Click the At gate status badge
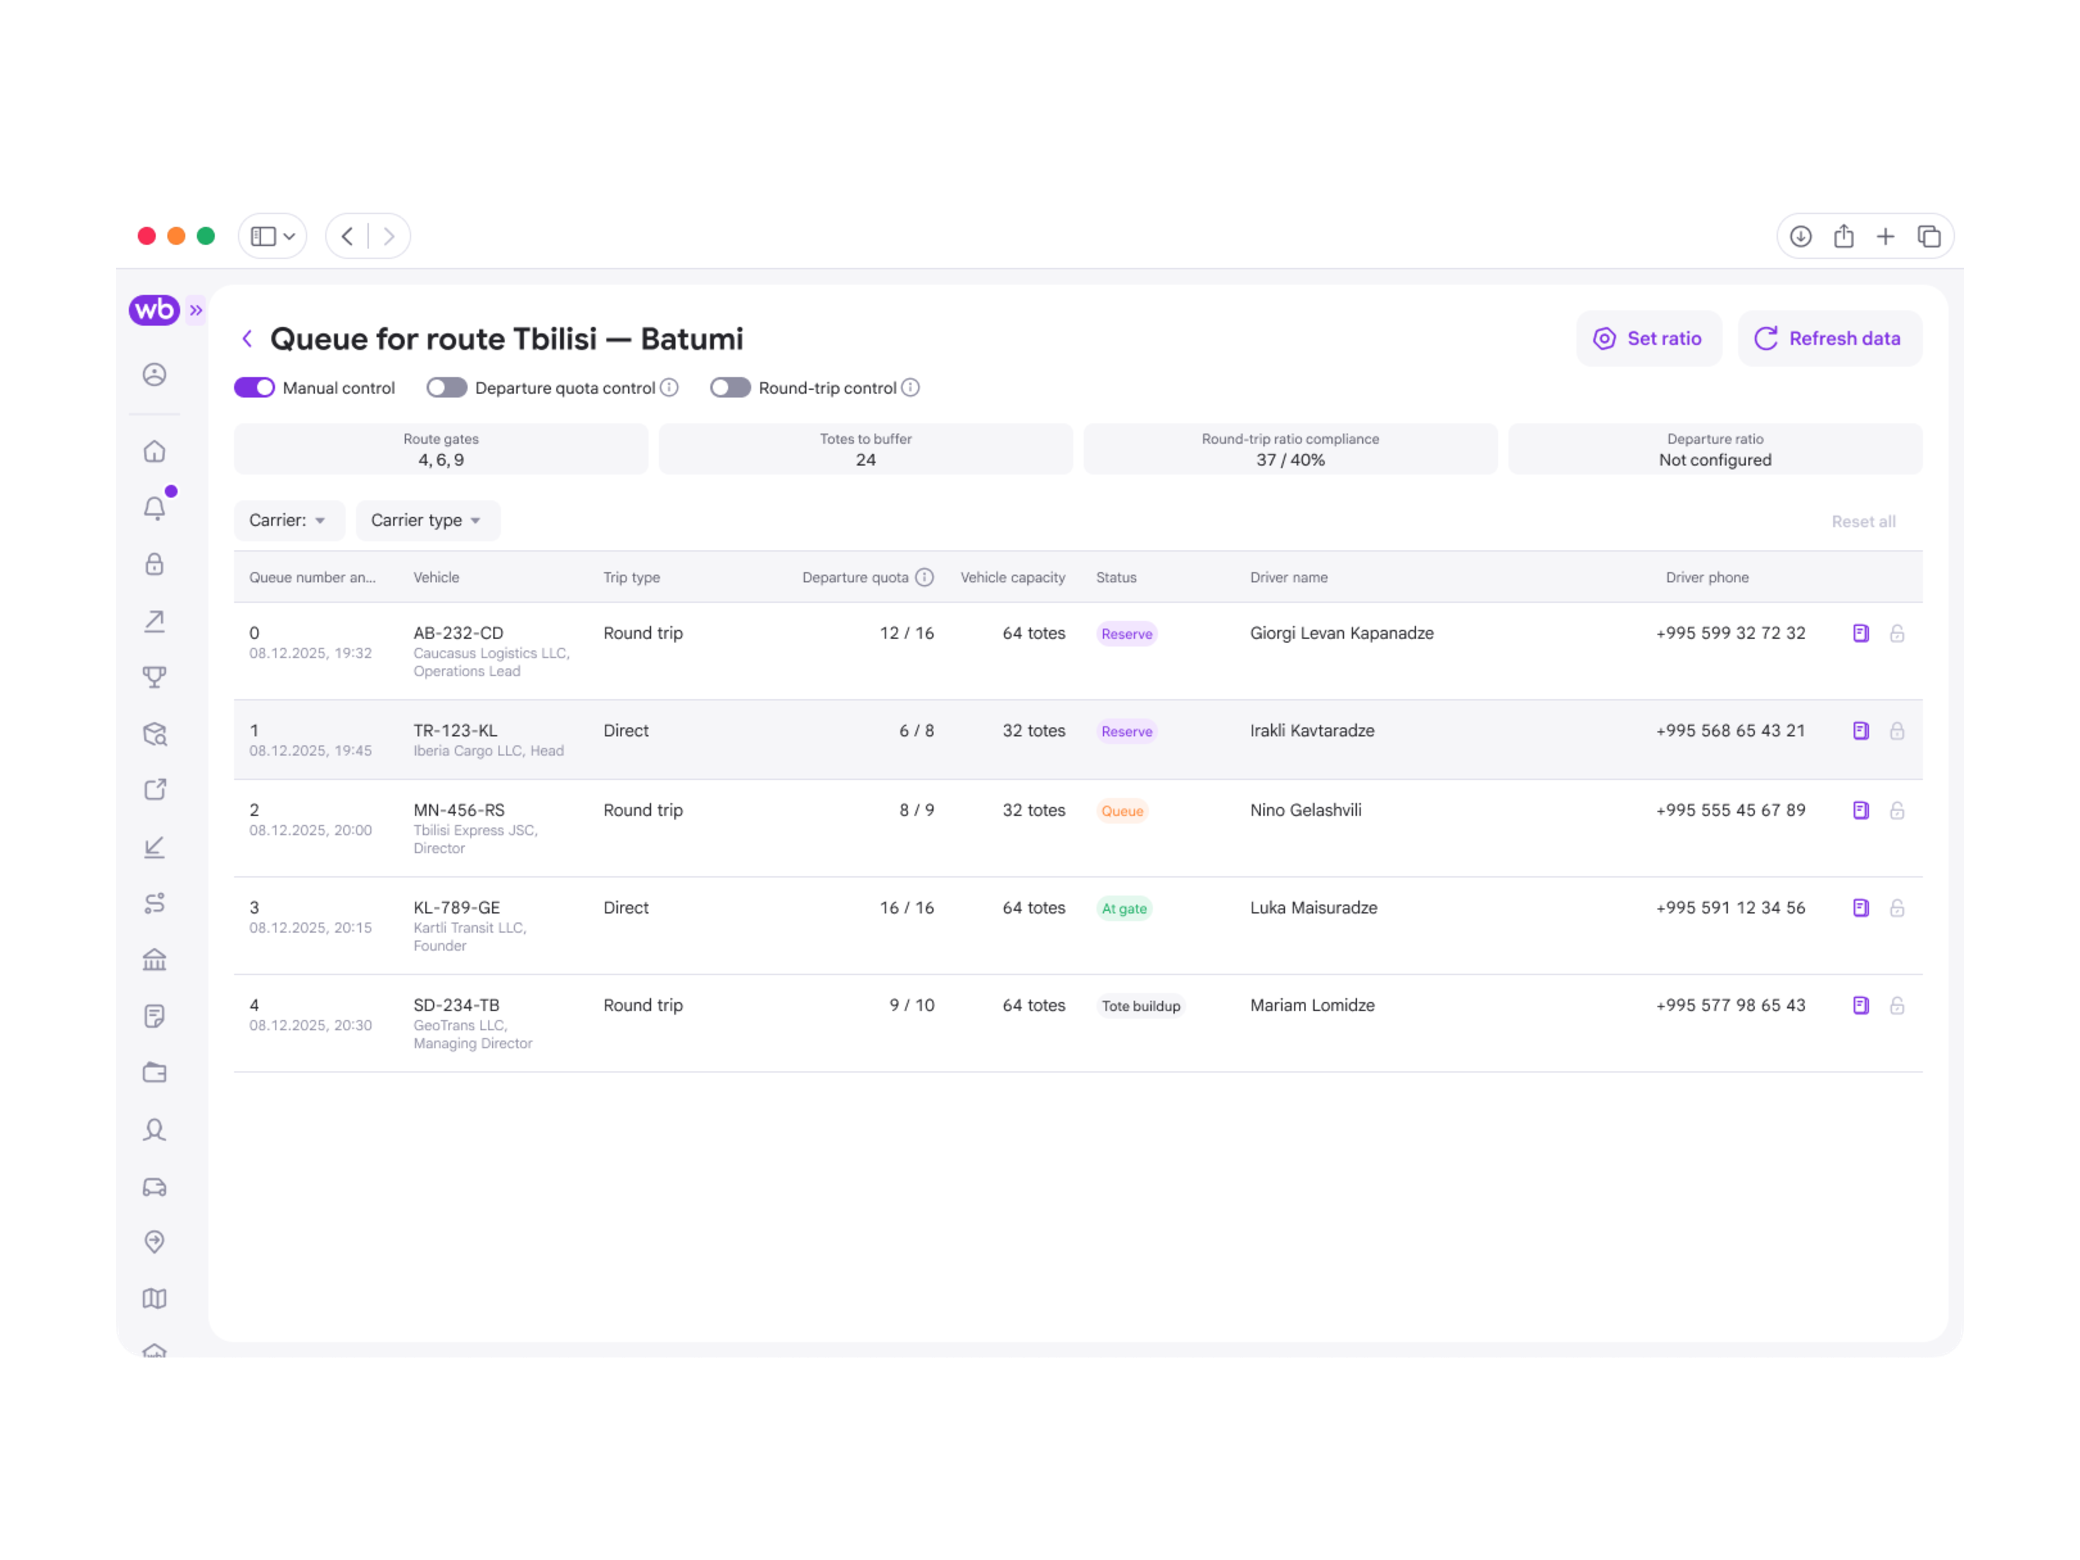Screen dimensions: 2080x1560 [x=1124, y=908]
